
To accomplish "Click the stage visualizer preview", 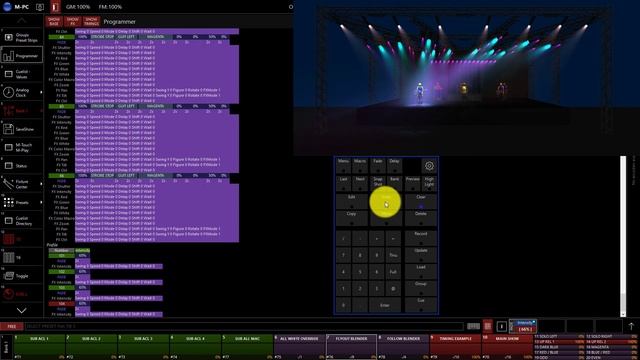I will pyautogui.click(x=467, y=78).
